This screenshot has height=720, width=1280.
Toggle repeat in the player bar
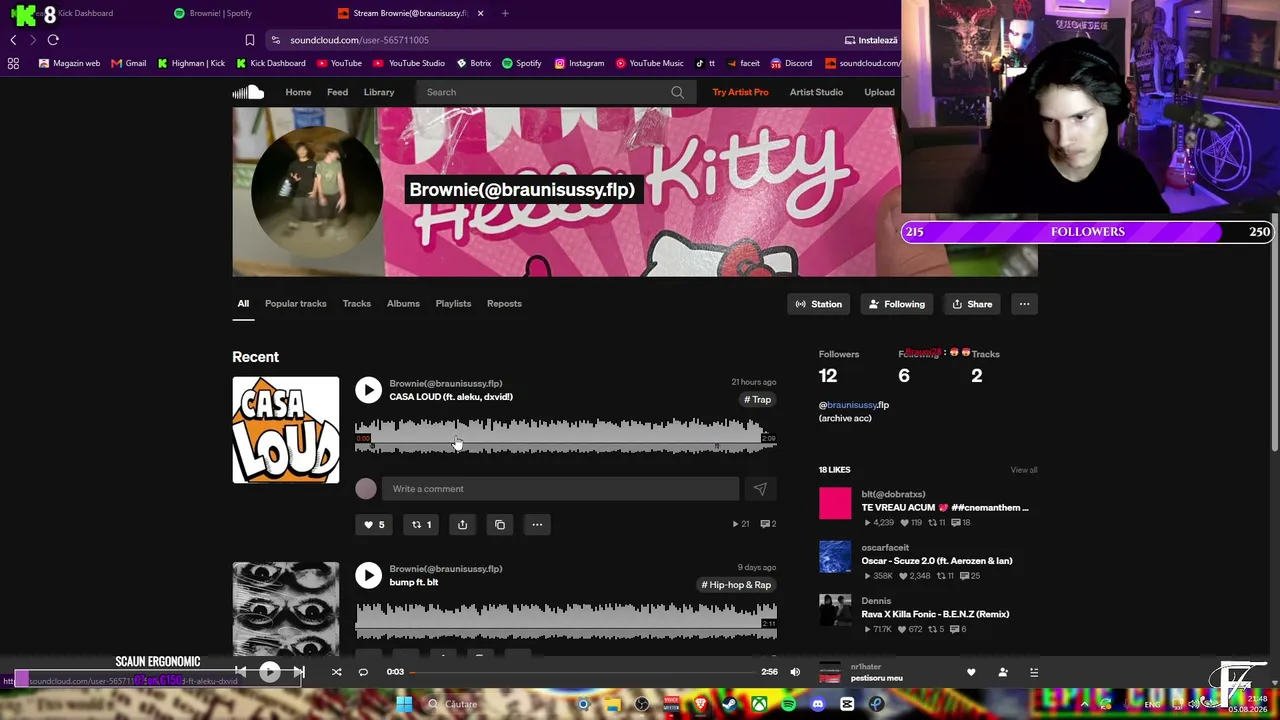click(x=363, y=672)
